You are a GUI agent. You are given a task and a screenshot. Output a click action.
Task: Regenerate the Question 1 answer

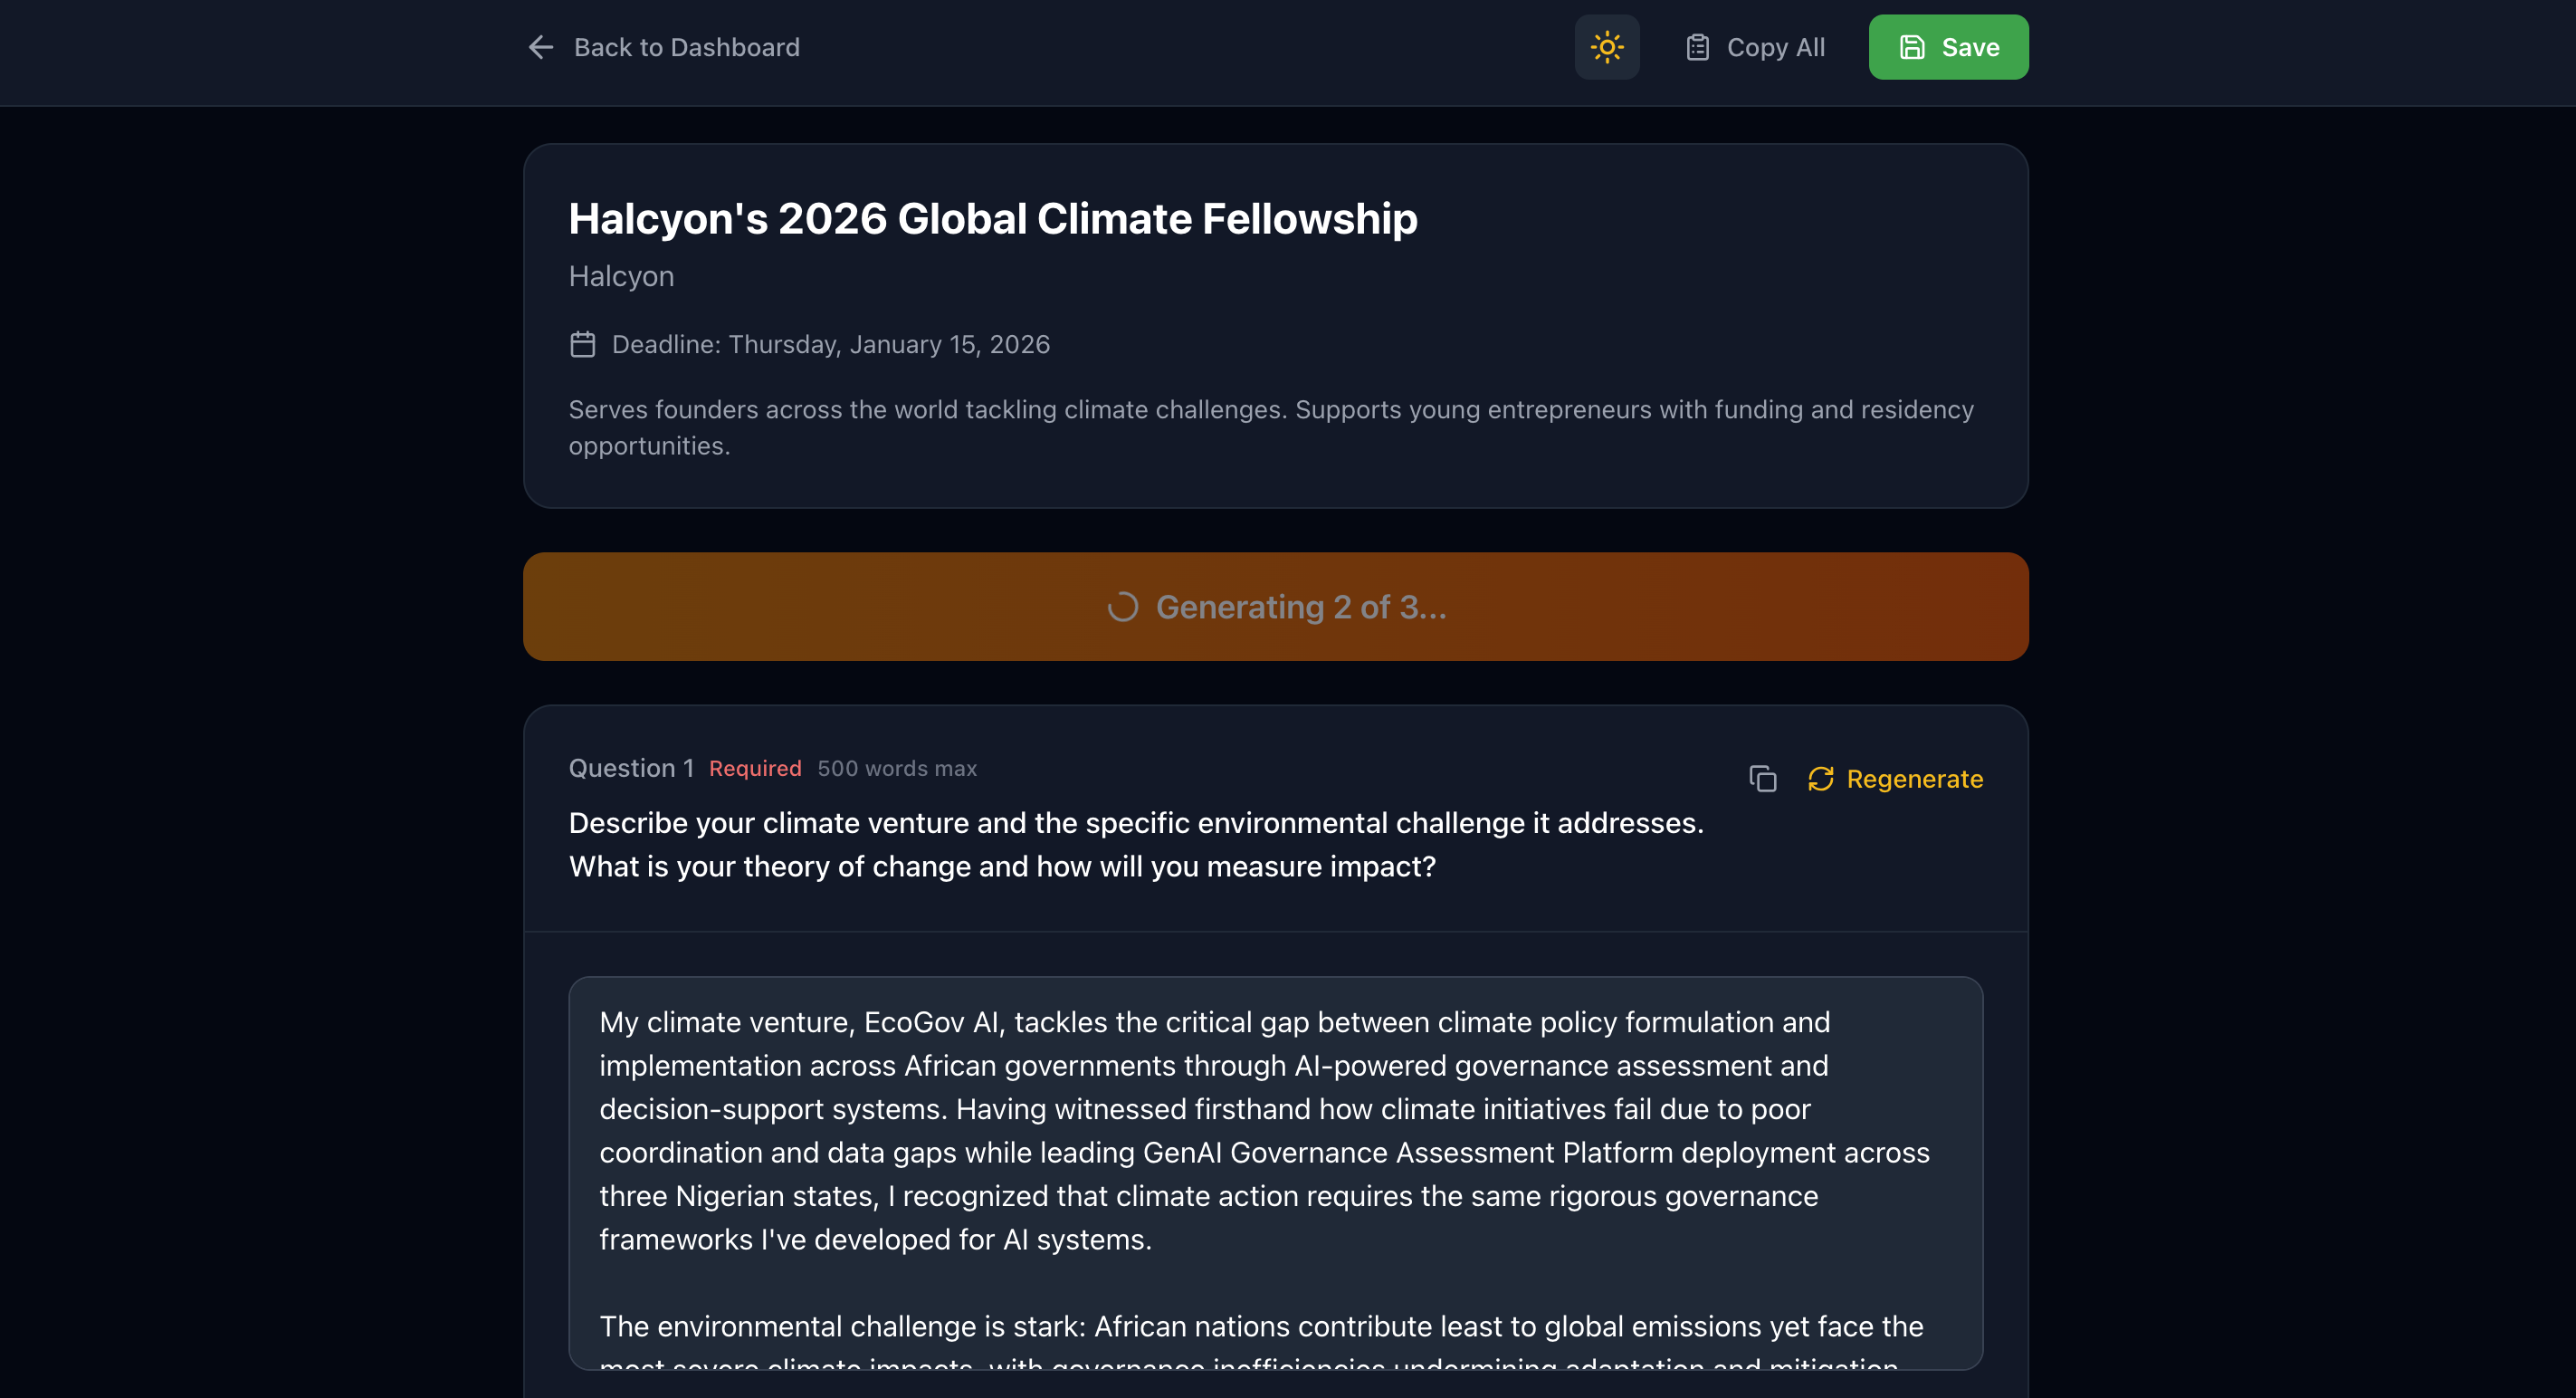point(1913,778)
